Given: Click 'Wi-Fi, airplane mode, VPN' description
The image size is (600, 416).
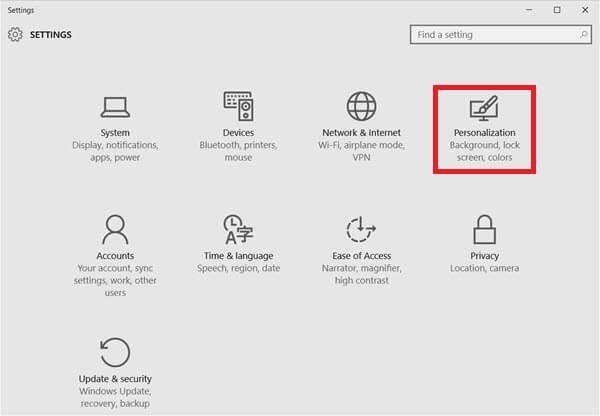Looking at the screenshot, I should [361, 151].
